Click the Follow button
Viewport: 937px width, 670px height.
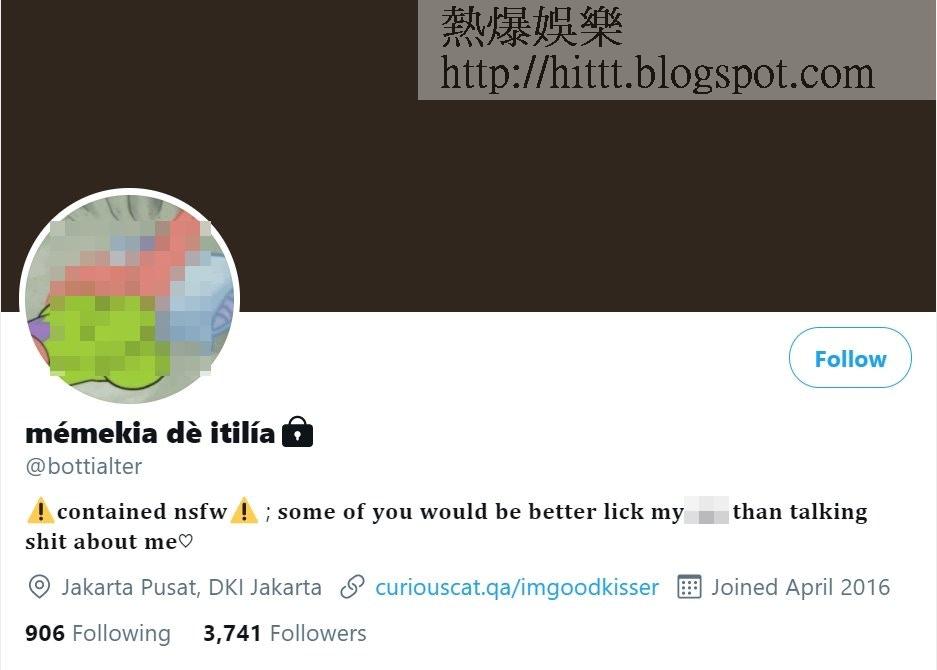point(850,357)
